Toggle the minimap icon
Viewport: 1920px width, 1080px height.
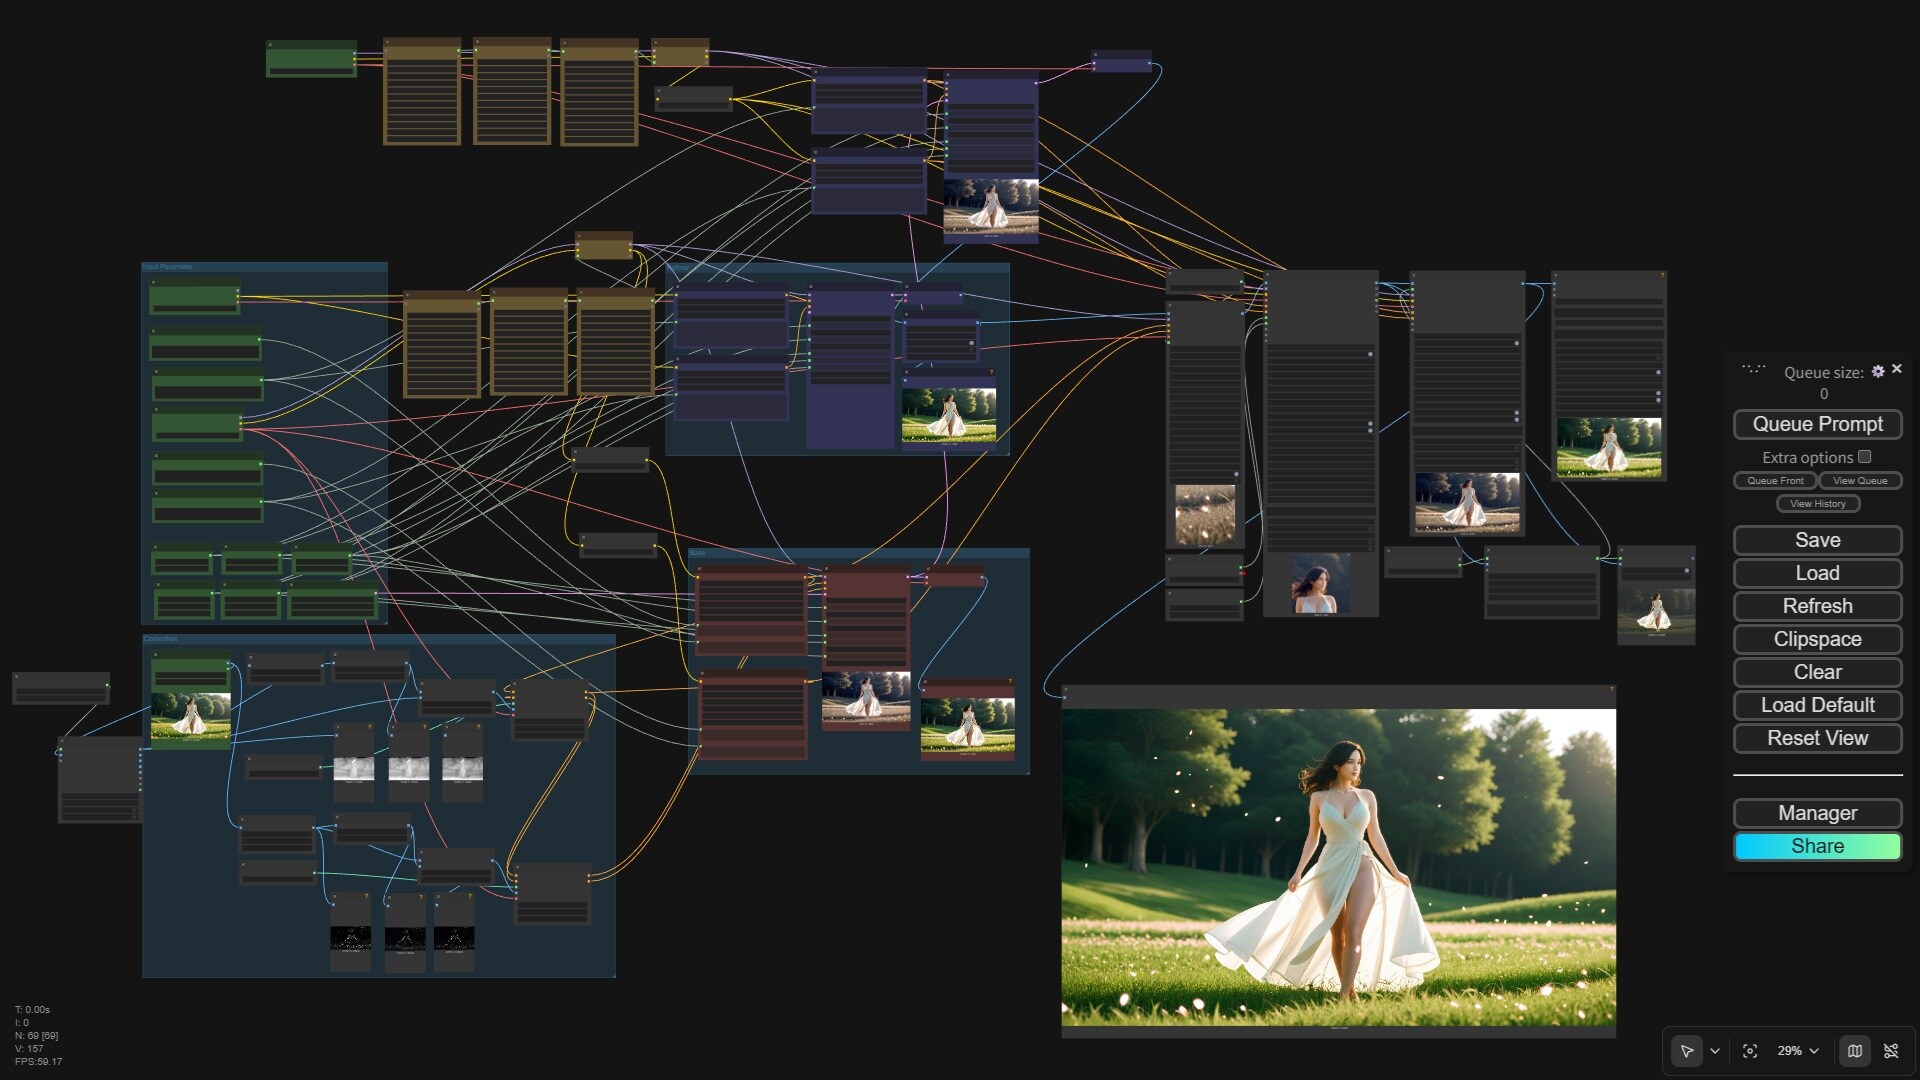(1855, 1051)
